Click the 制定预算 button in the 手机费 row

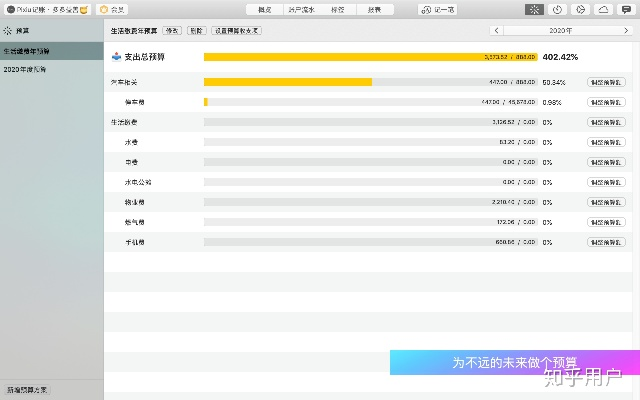[606, 242]
